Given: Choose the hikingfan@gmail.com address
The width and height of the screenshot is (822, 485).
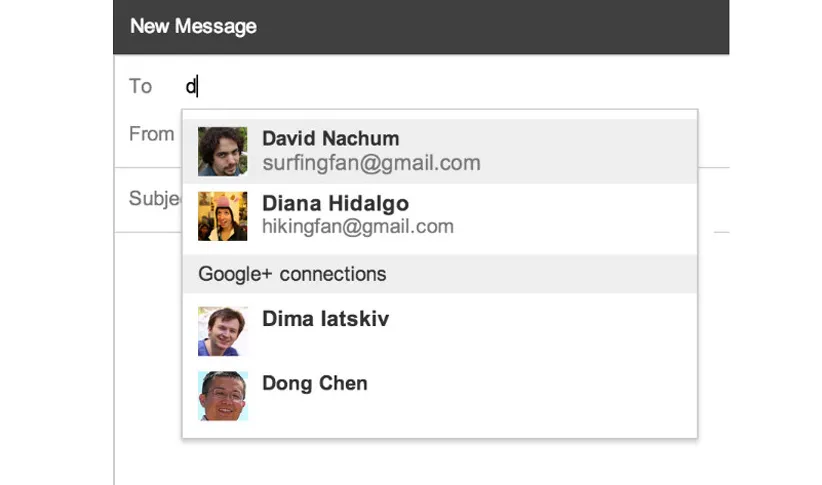Looking at the screenshot, I should pyautogui.click(x=358, y=227).
